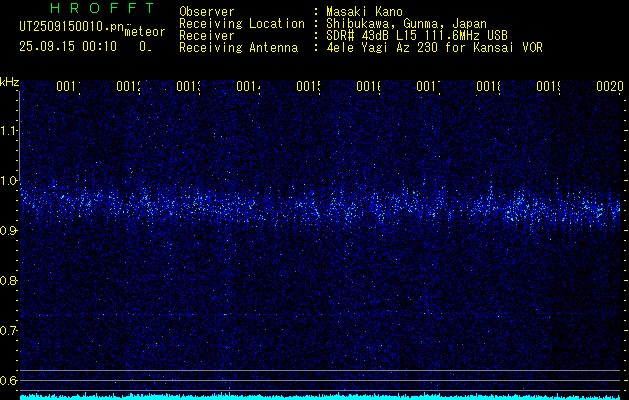Image resolution: width=629 pixels, height=400 pixels.
Task: Click the 0.8 kHz axis label
Action: [x=9, y=280]
